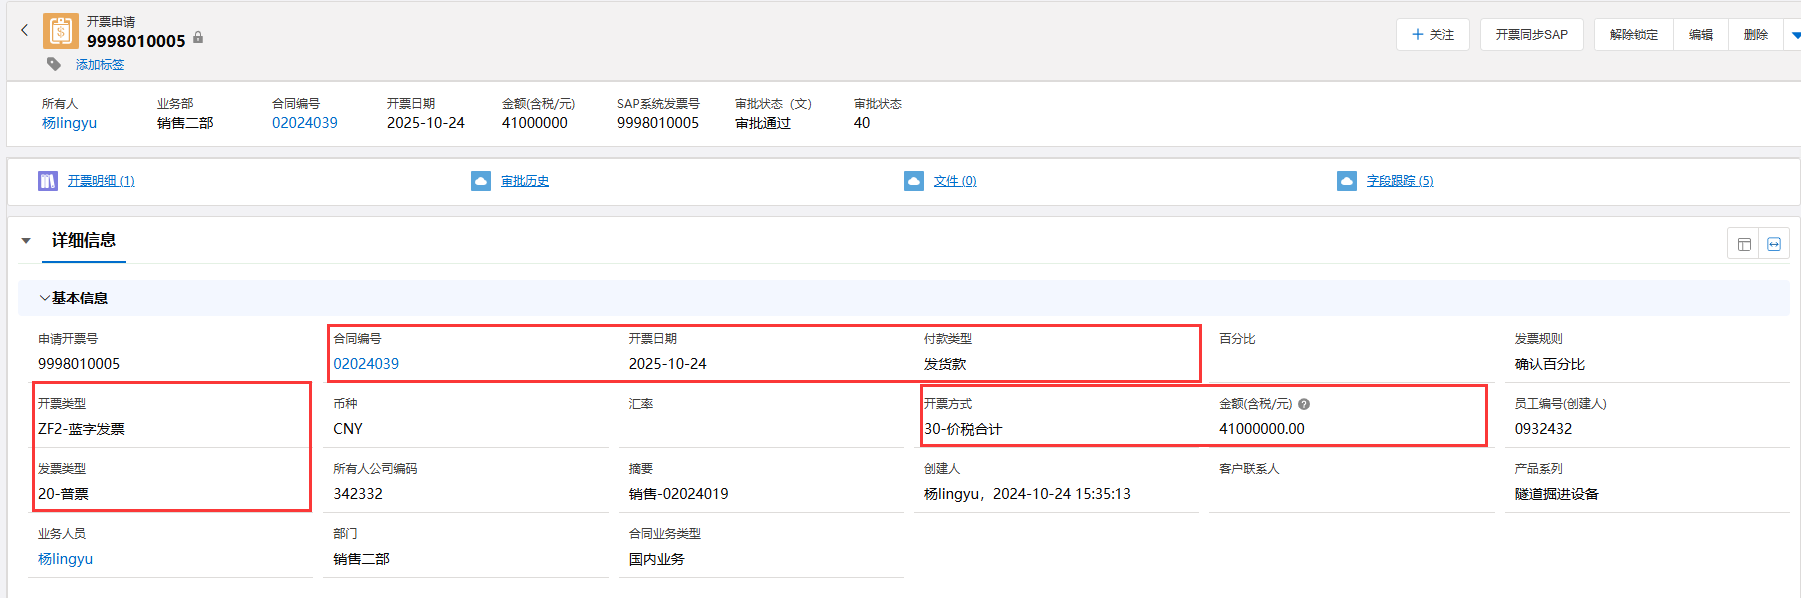Toggle the full-width expand layout icon
The image size is (1801, 598).
point(1774,244)
